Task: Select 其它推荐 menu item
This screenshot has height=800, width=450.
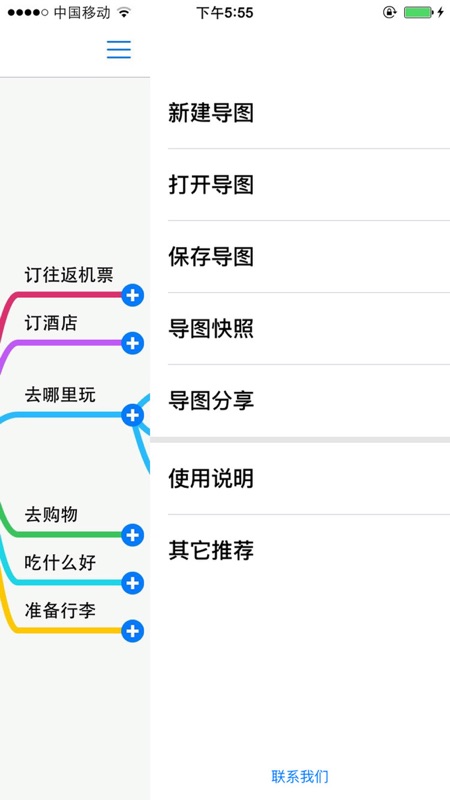Action: coord(300,551)
